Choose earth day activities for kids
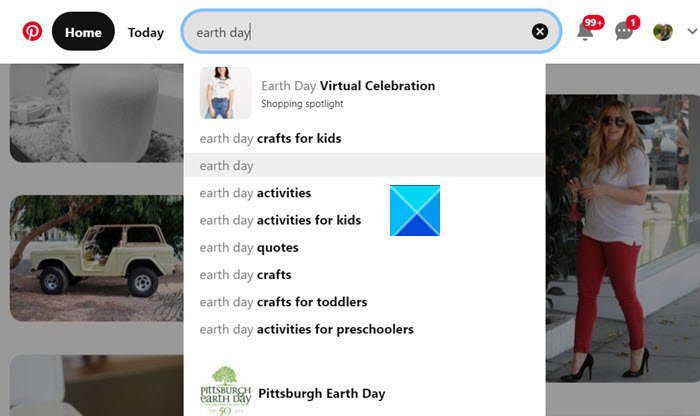700x416 pixels. [280, 220]
